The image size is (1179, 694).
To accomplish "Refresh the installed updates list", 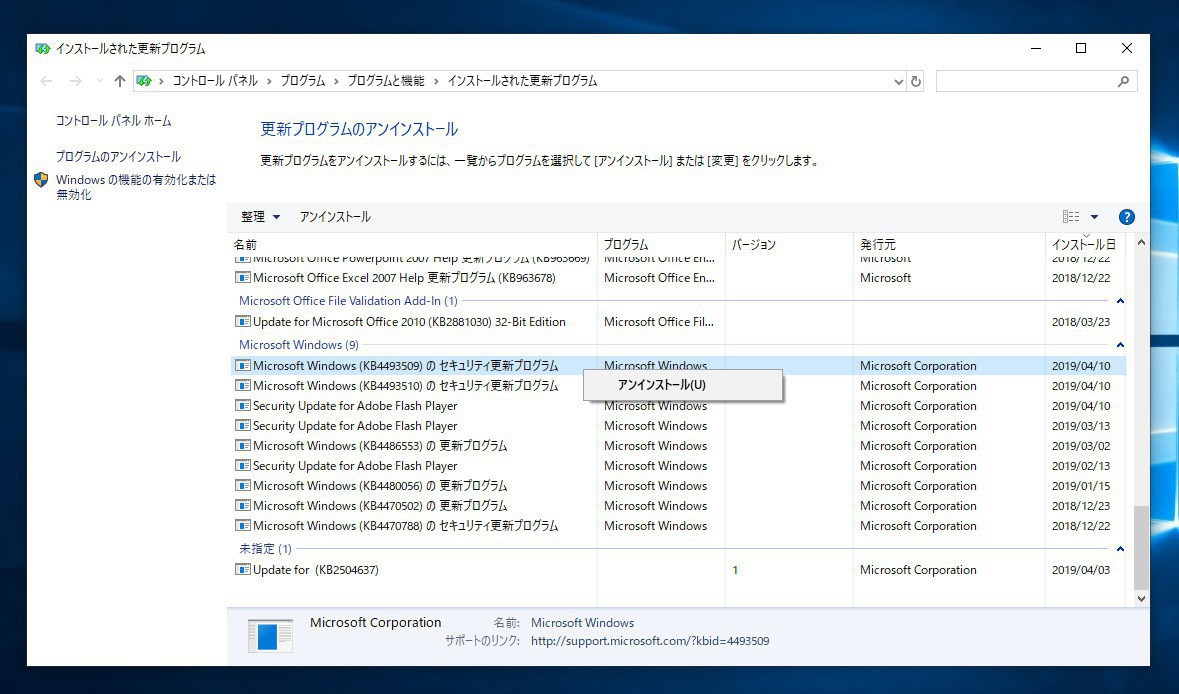I will tap(916, 81).
